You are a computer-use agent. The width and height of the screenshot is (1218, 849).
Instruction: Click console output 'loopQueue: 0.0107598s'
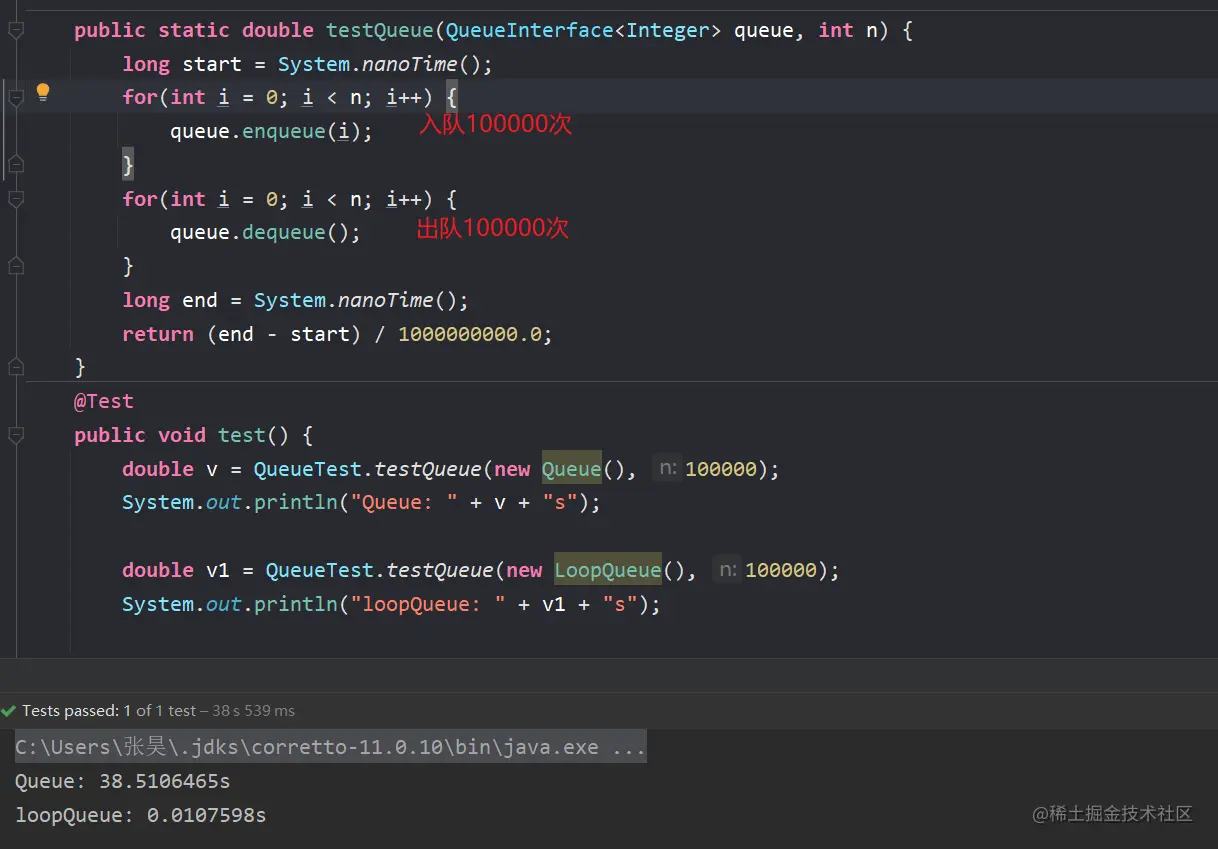(140, 815)
